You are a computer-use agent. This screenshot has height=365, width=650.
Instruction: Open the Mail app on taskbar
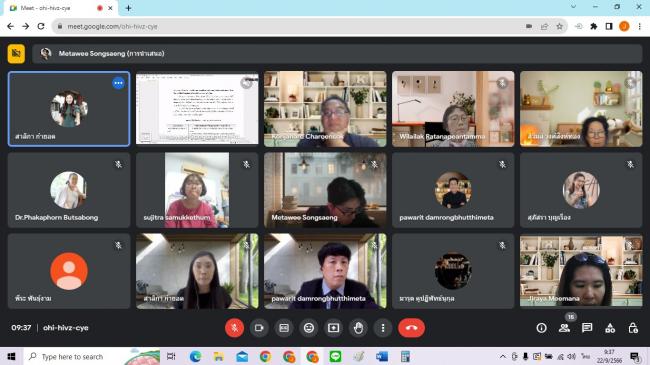(242, 356)
